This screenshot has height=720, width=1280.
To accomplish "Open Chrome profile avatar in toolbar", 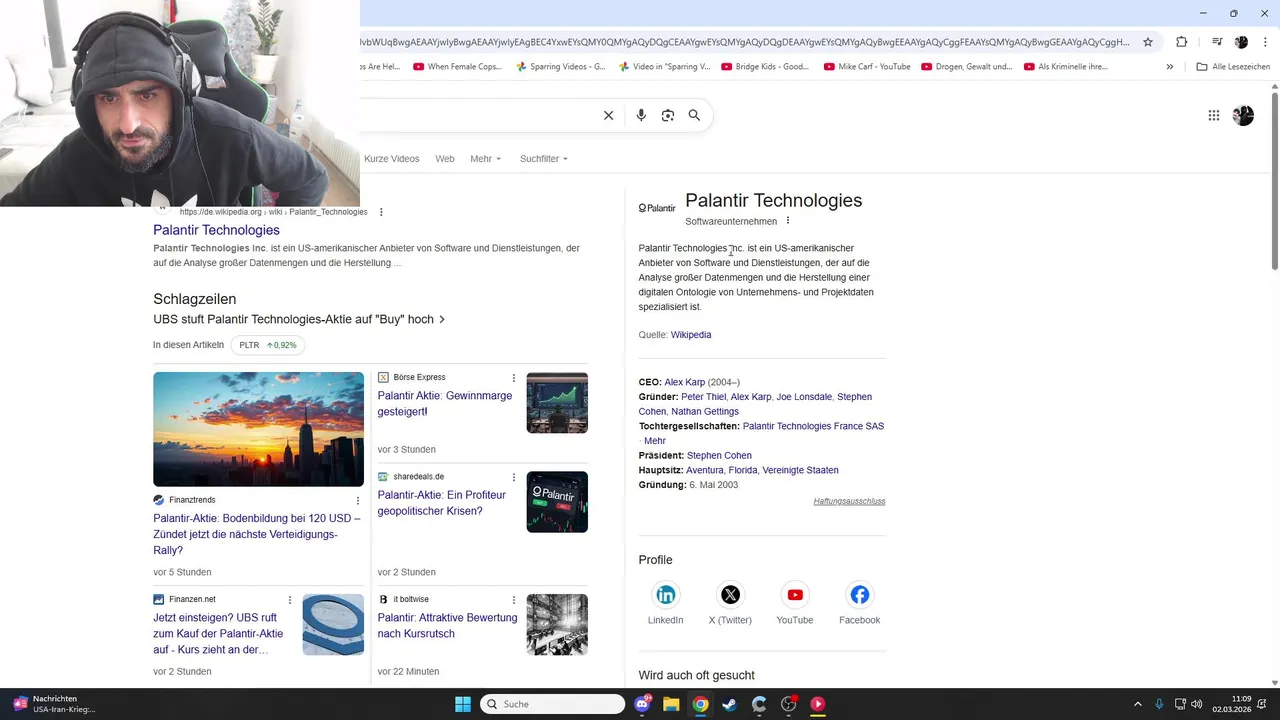I will tap(1241, 42).
